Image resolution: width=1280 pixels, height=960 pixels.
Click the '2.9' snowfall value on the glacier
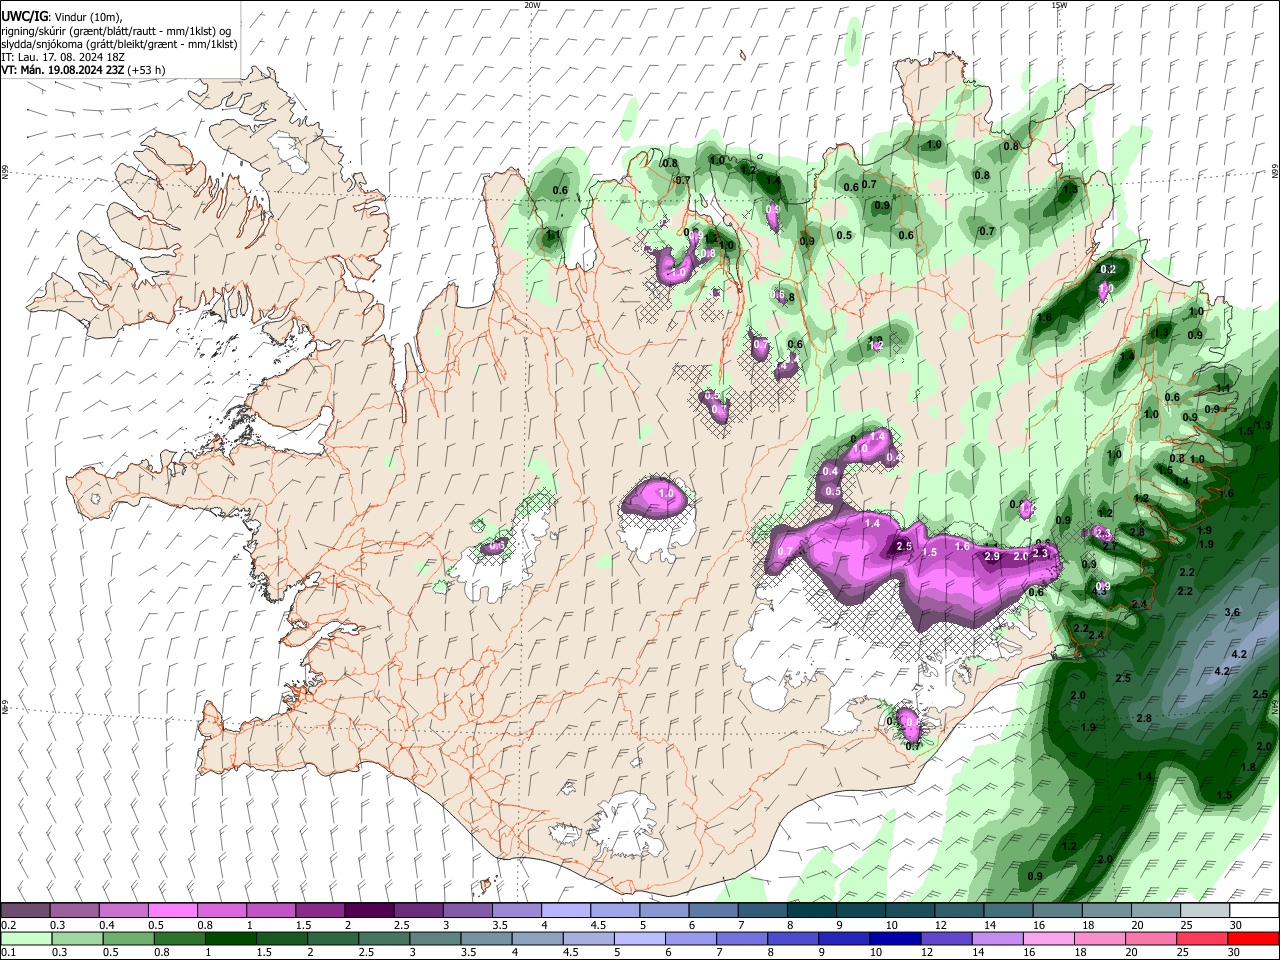(992, 556)
